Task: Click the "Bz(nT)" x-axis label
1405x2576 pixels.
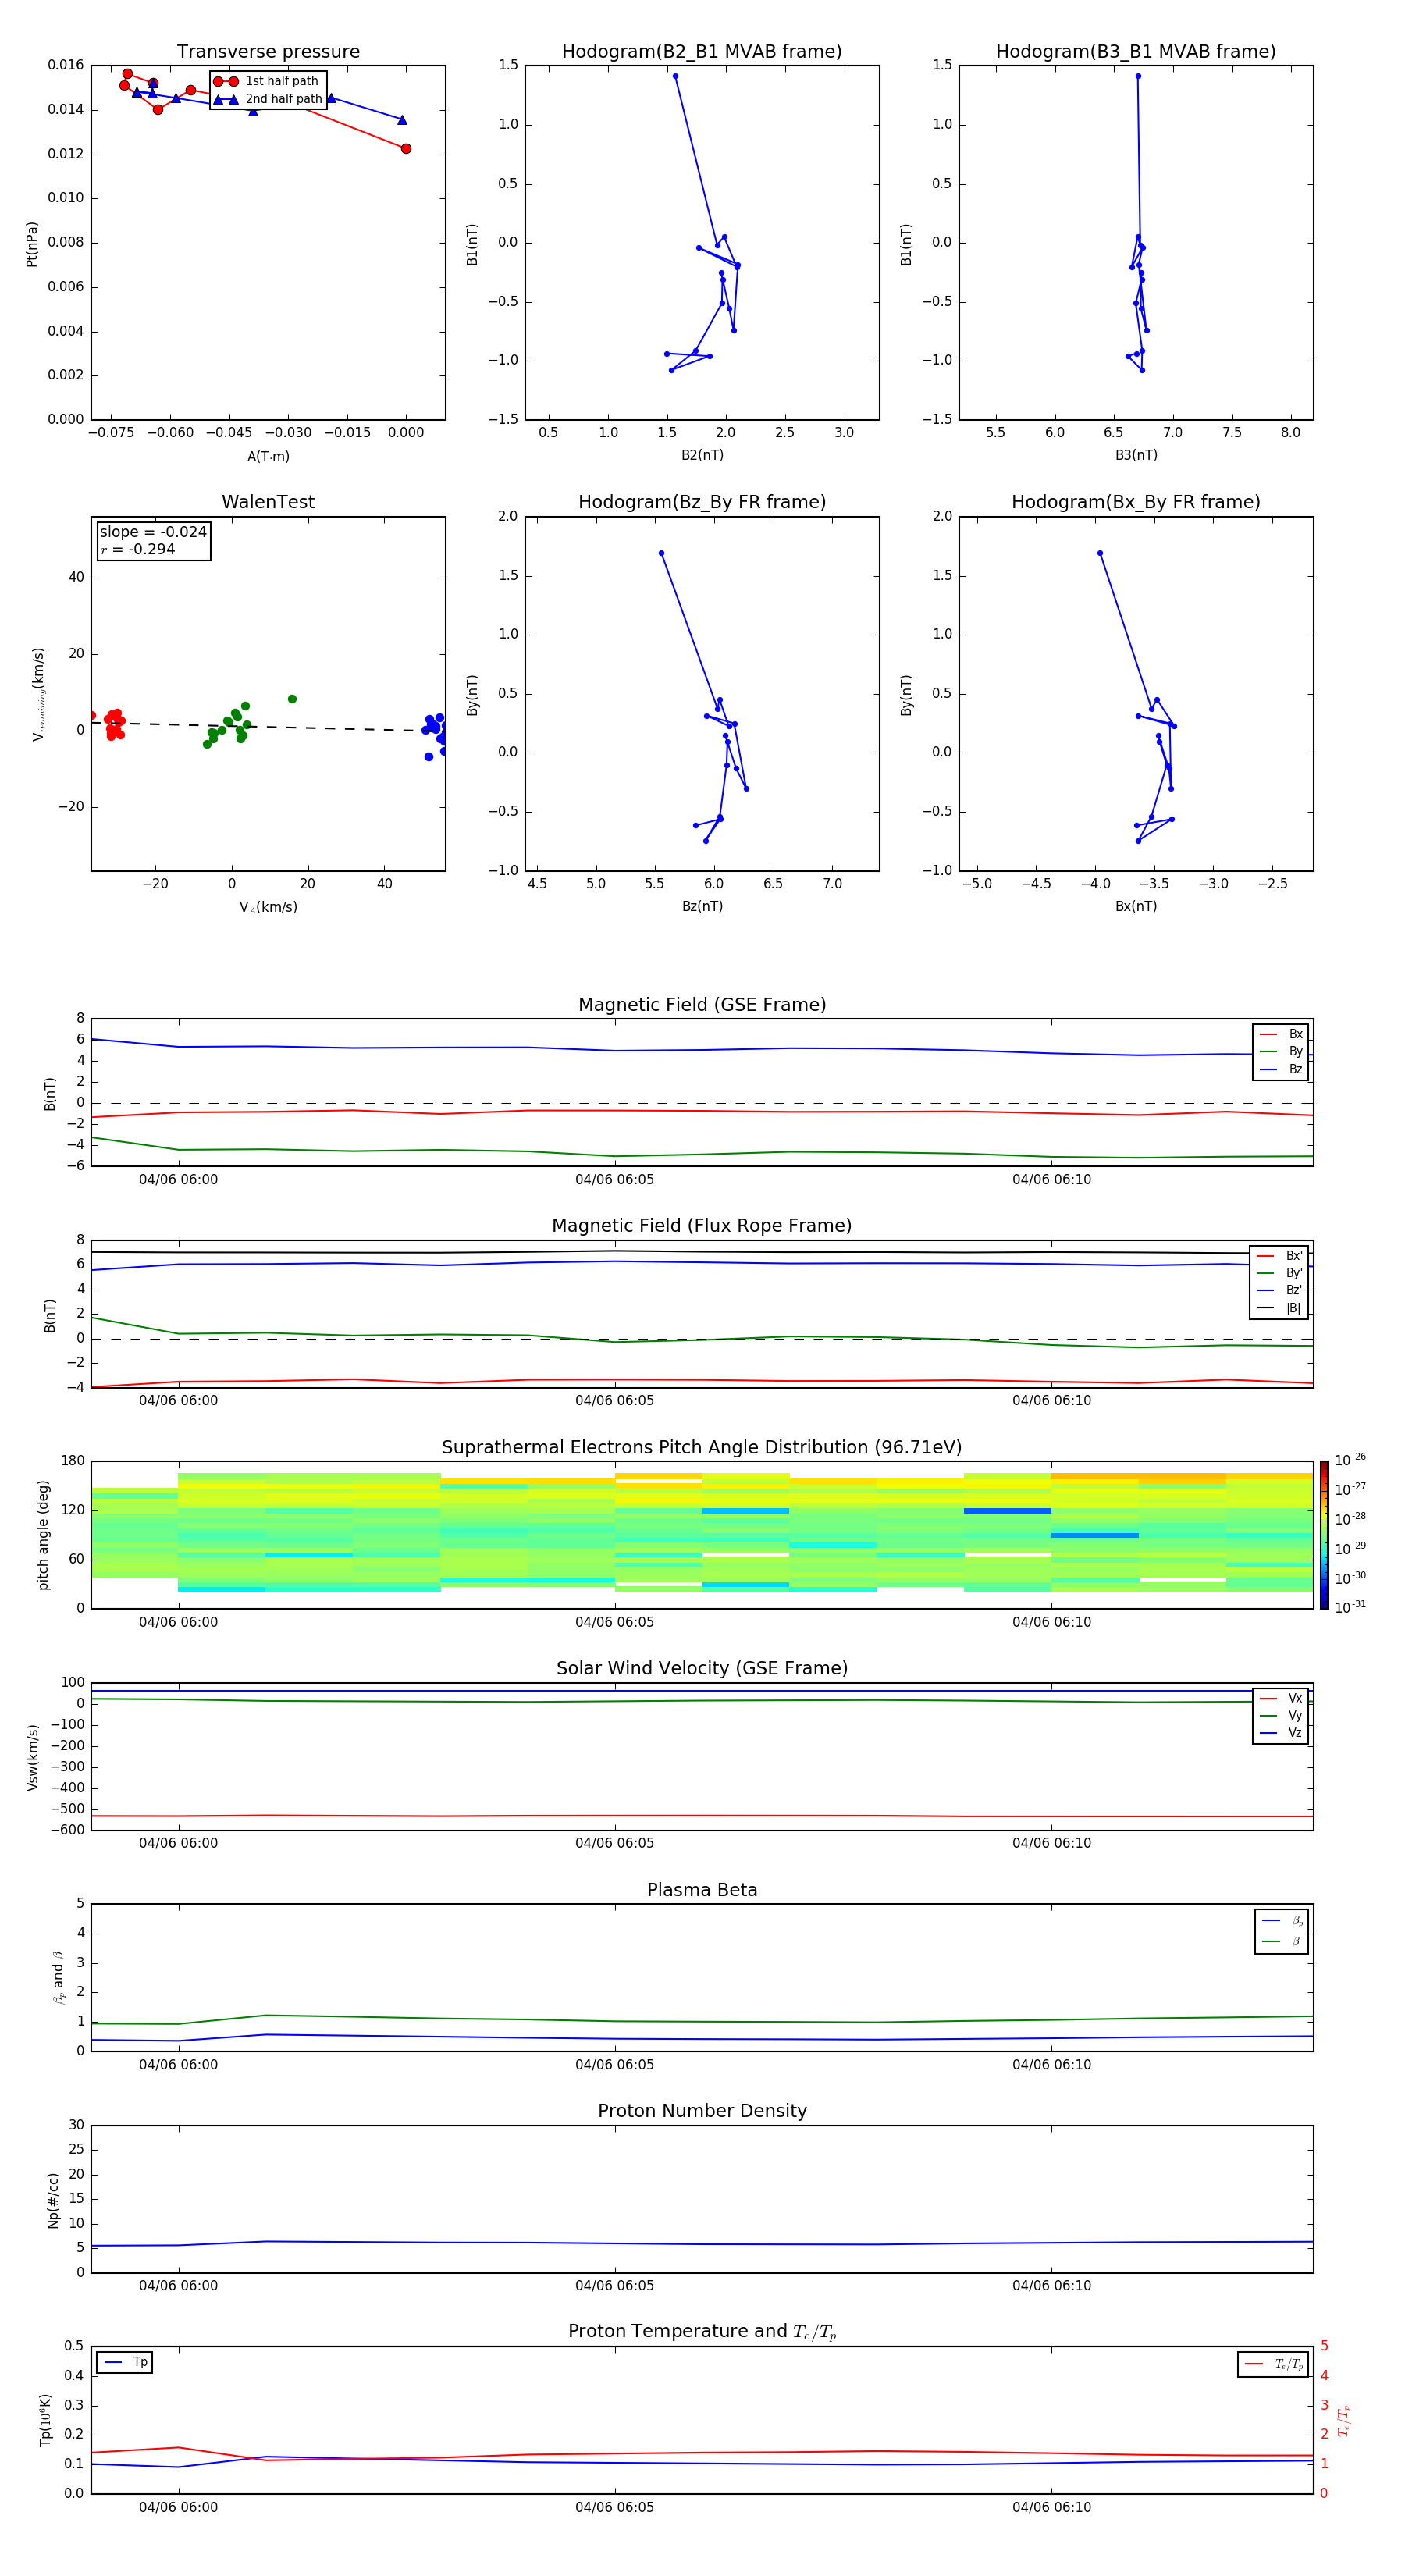Action: tap(702, 906)
